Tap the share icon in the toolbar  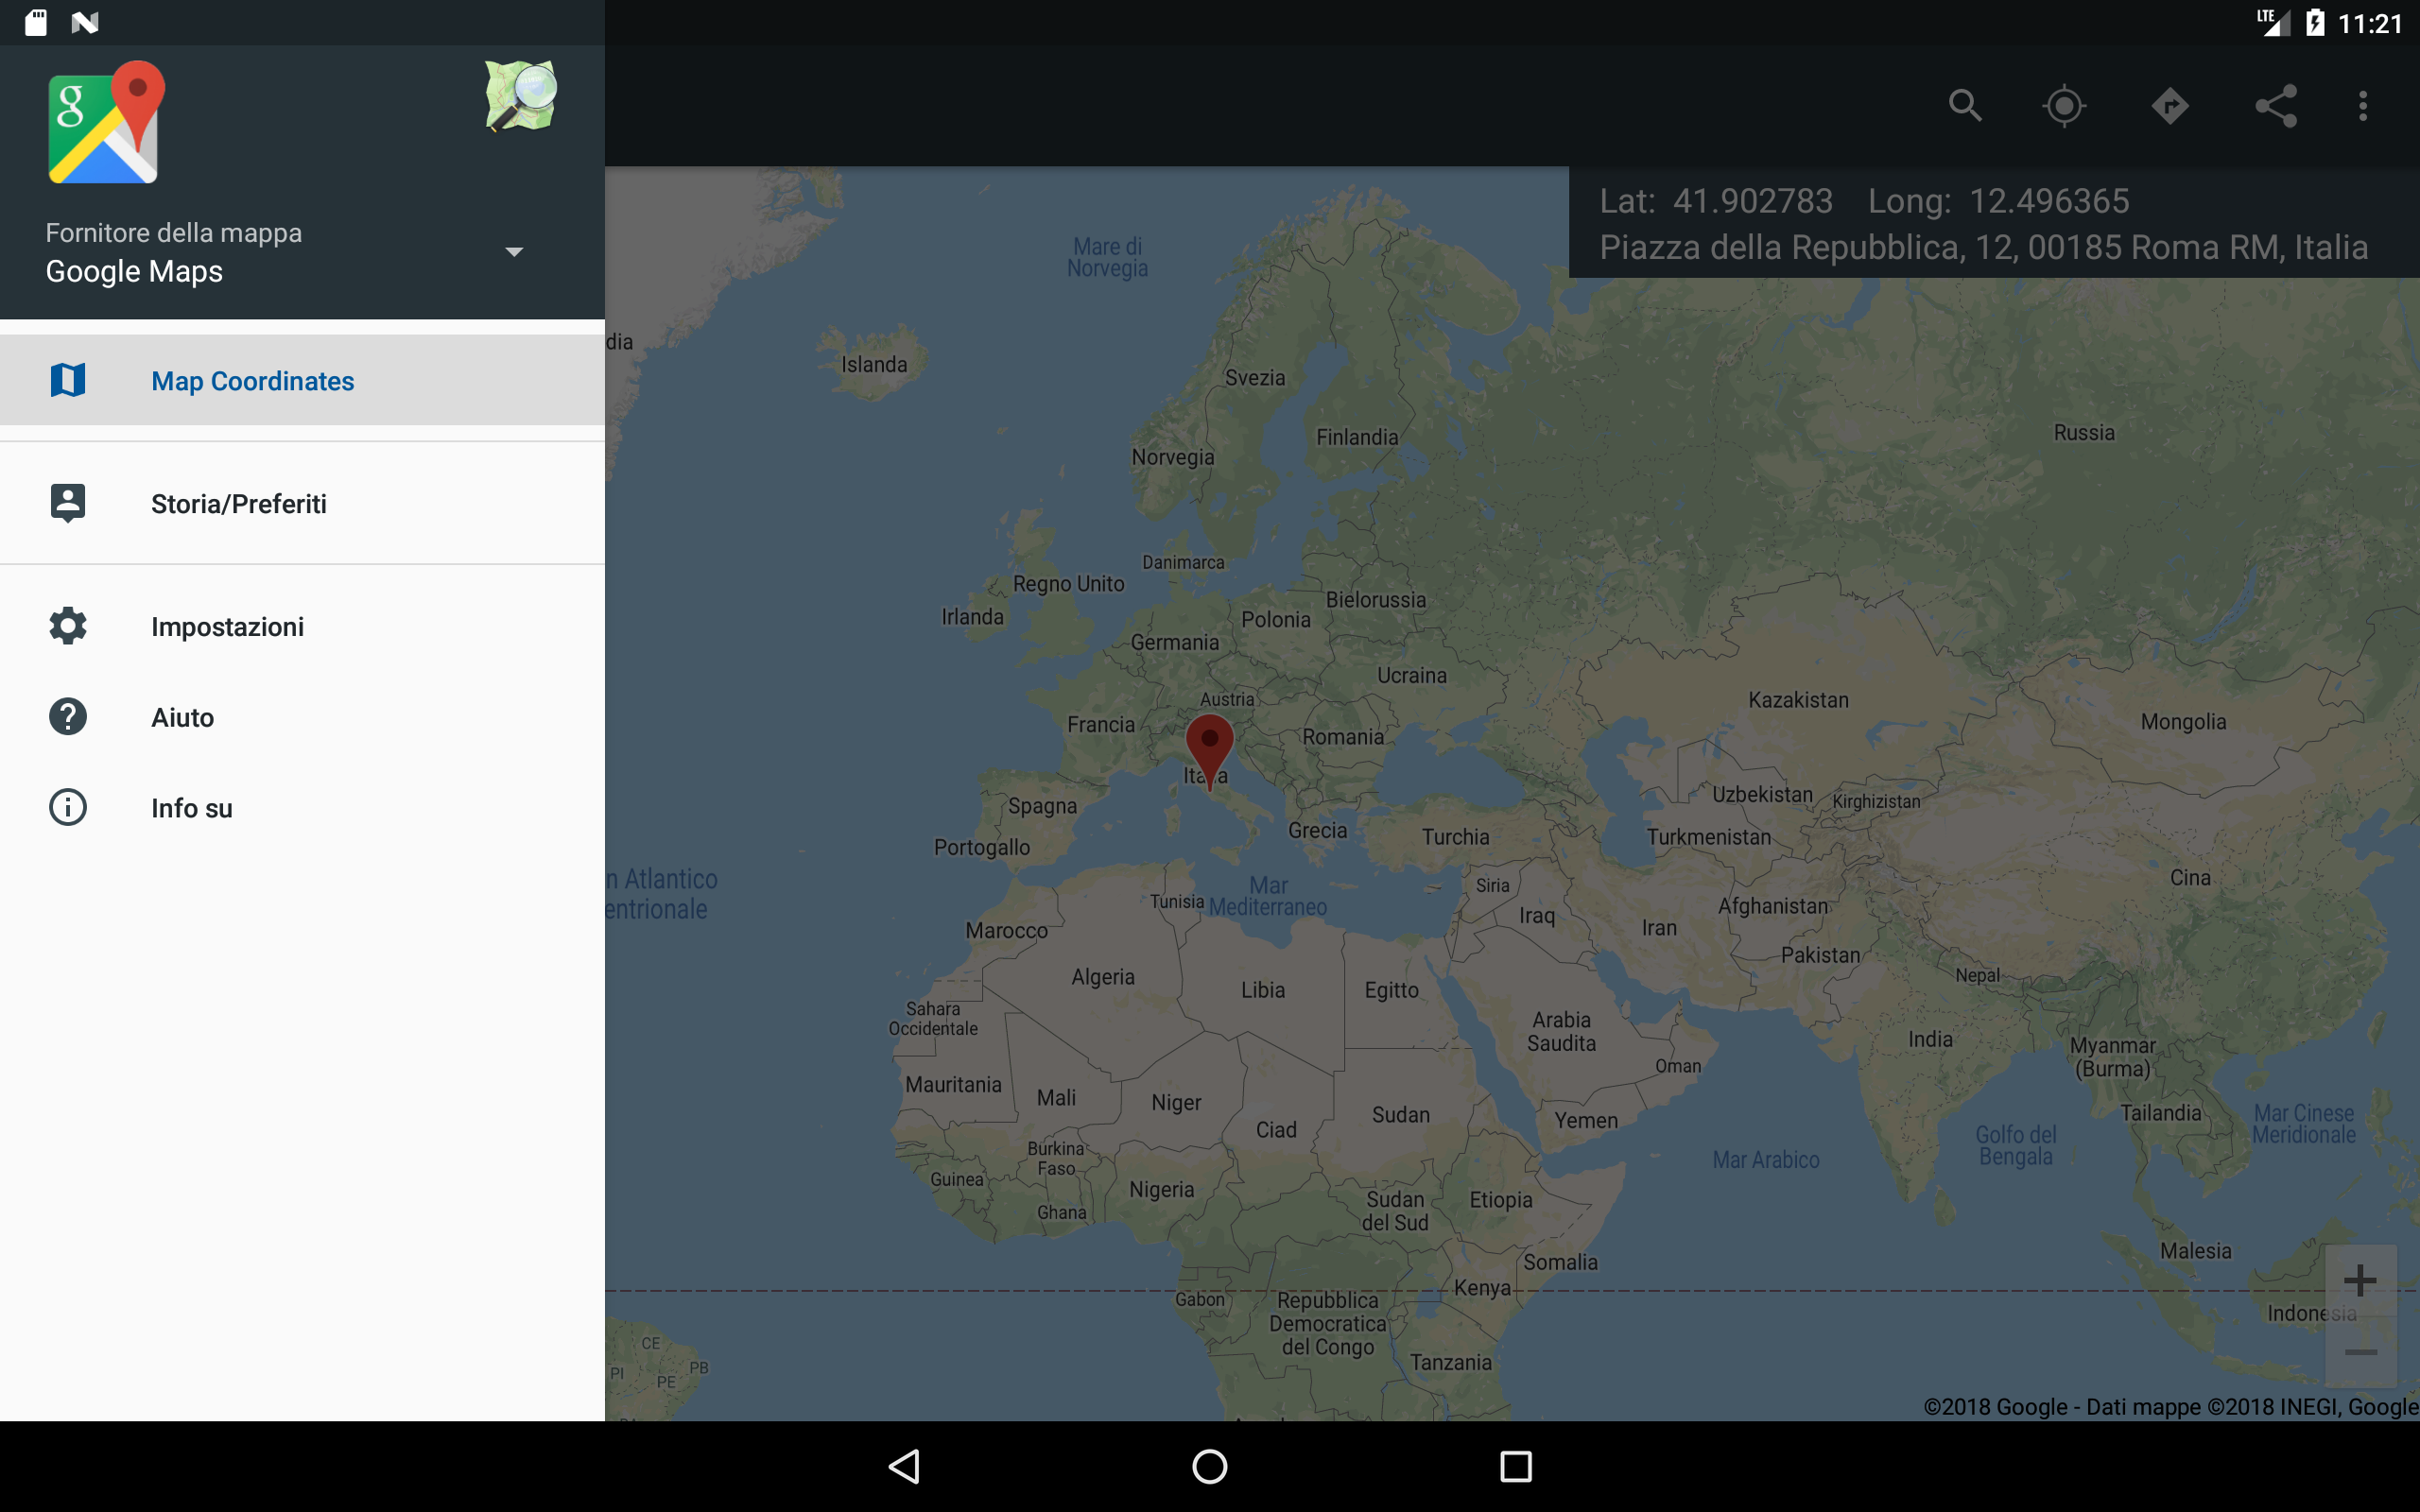click(2276, 106)
